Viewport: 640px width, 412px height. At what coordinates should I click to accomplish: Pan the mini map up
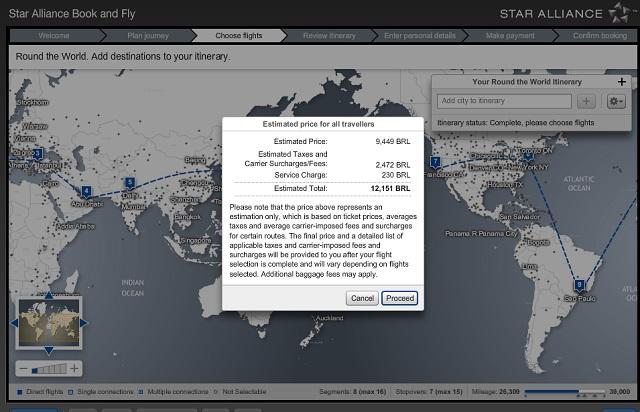(x=49, y=295)
